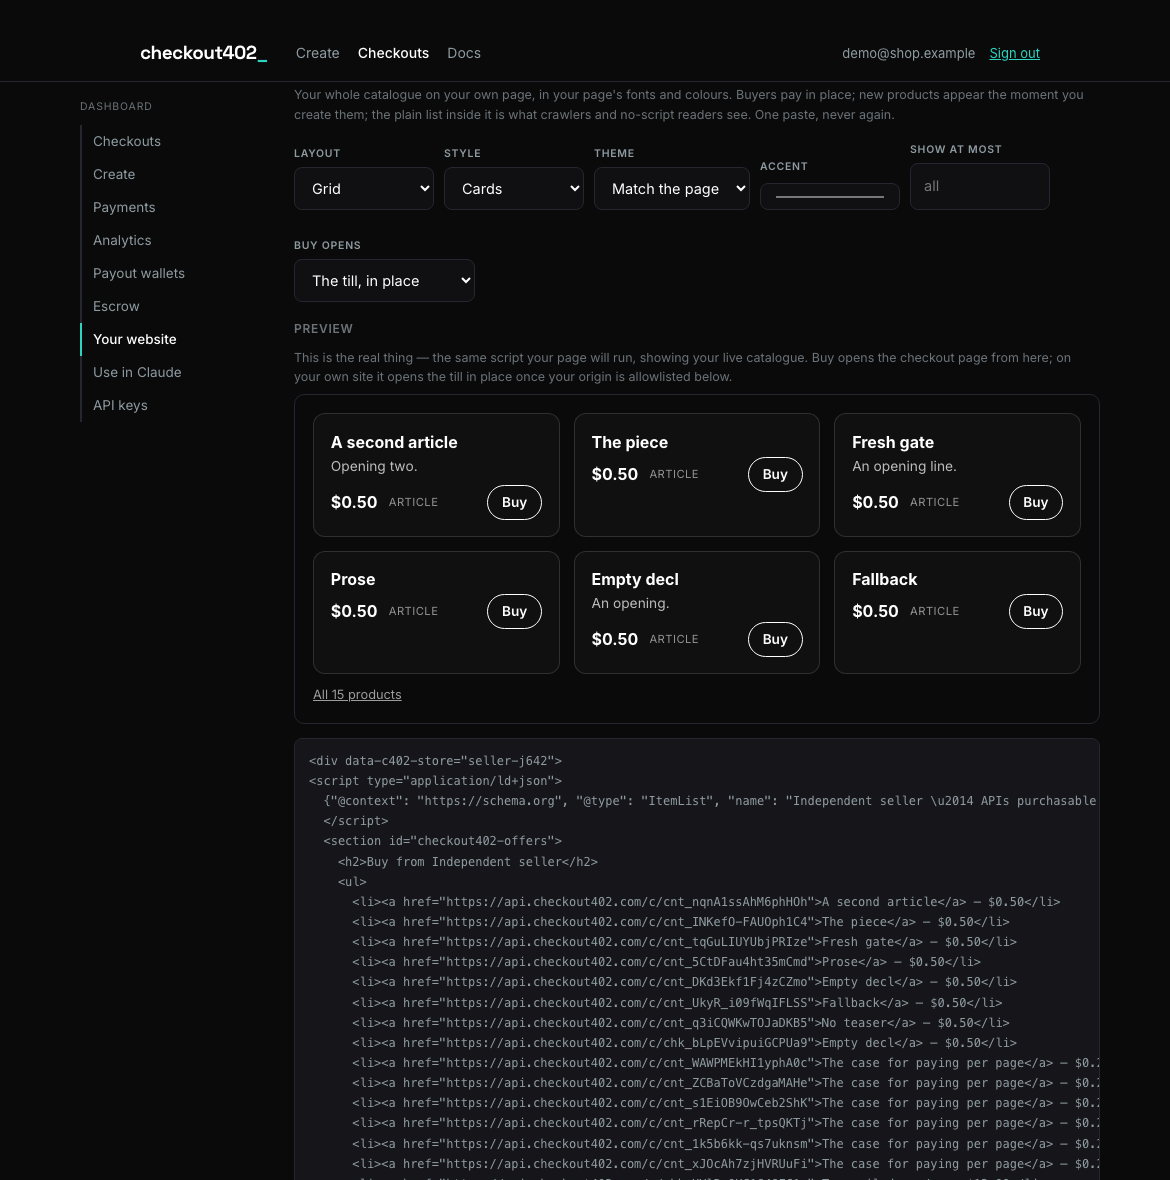Screen dimensions: 1170x1180
Task: Click The piece card title
Action: [630, 442]
